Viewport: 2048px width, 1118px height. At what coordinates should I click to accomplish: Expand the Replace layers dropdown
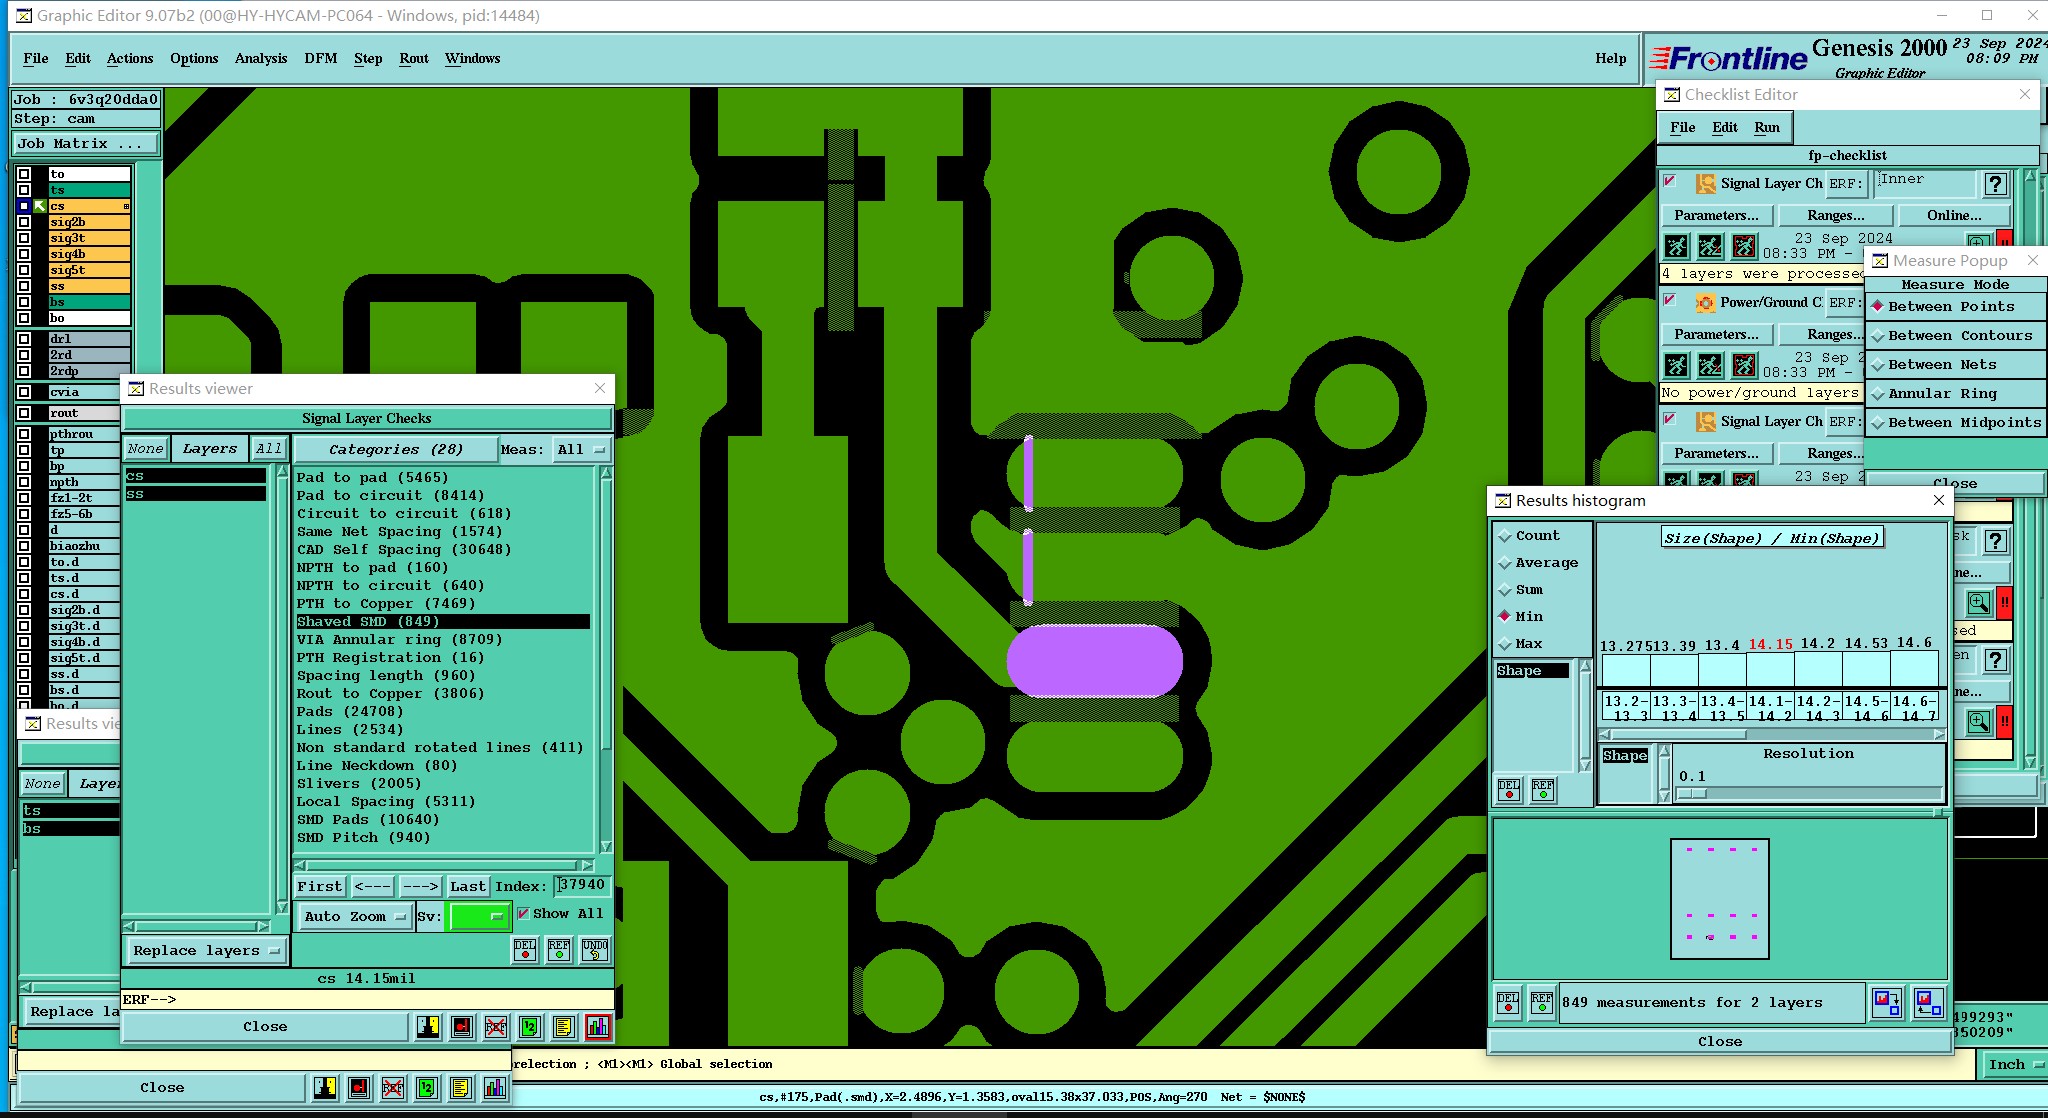[206, 951]
